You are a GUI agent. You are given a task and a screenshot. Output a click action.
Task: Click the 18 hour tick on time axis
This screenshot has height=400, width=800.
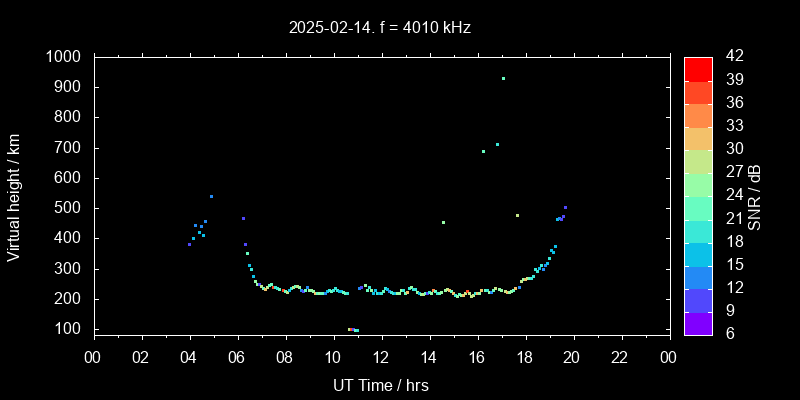tap(525, 357)
